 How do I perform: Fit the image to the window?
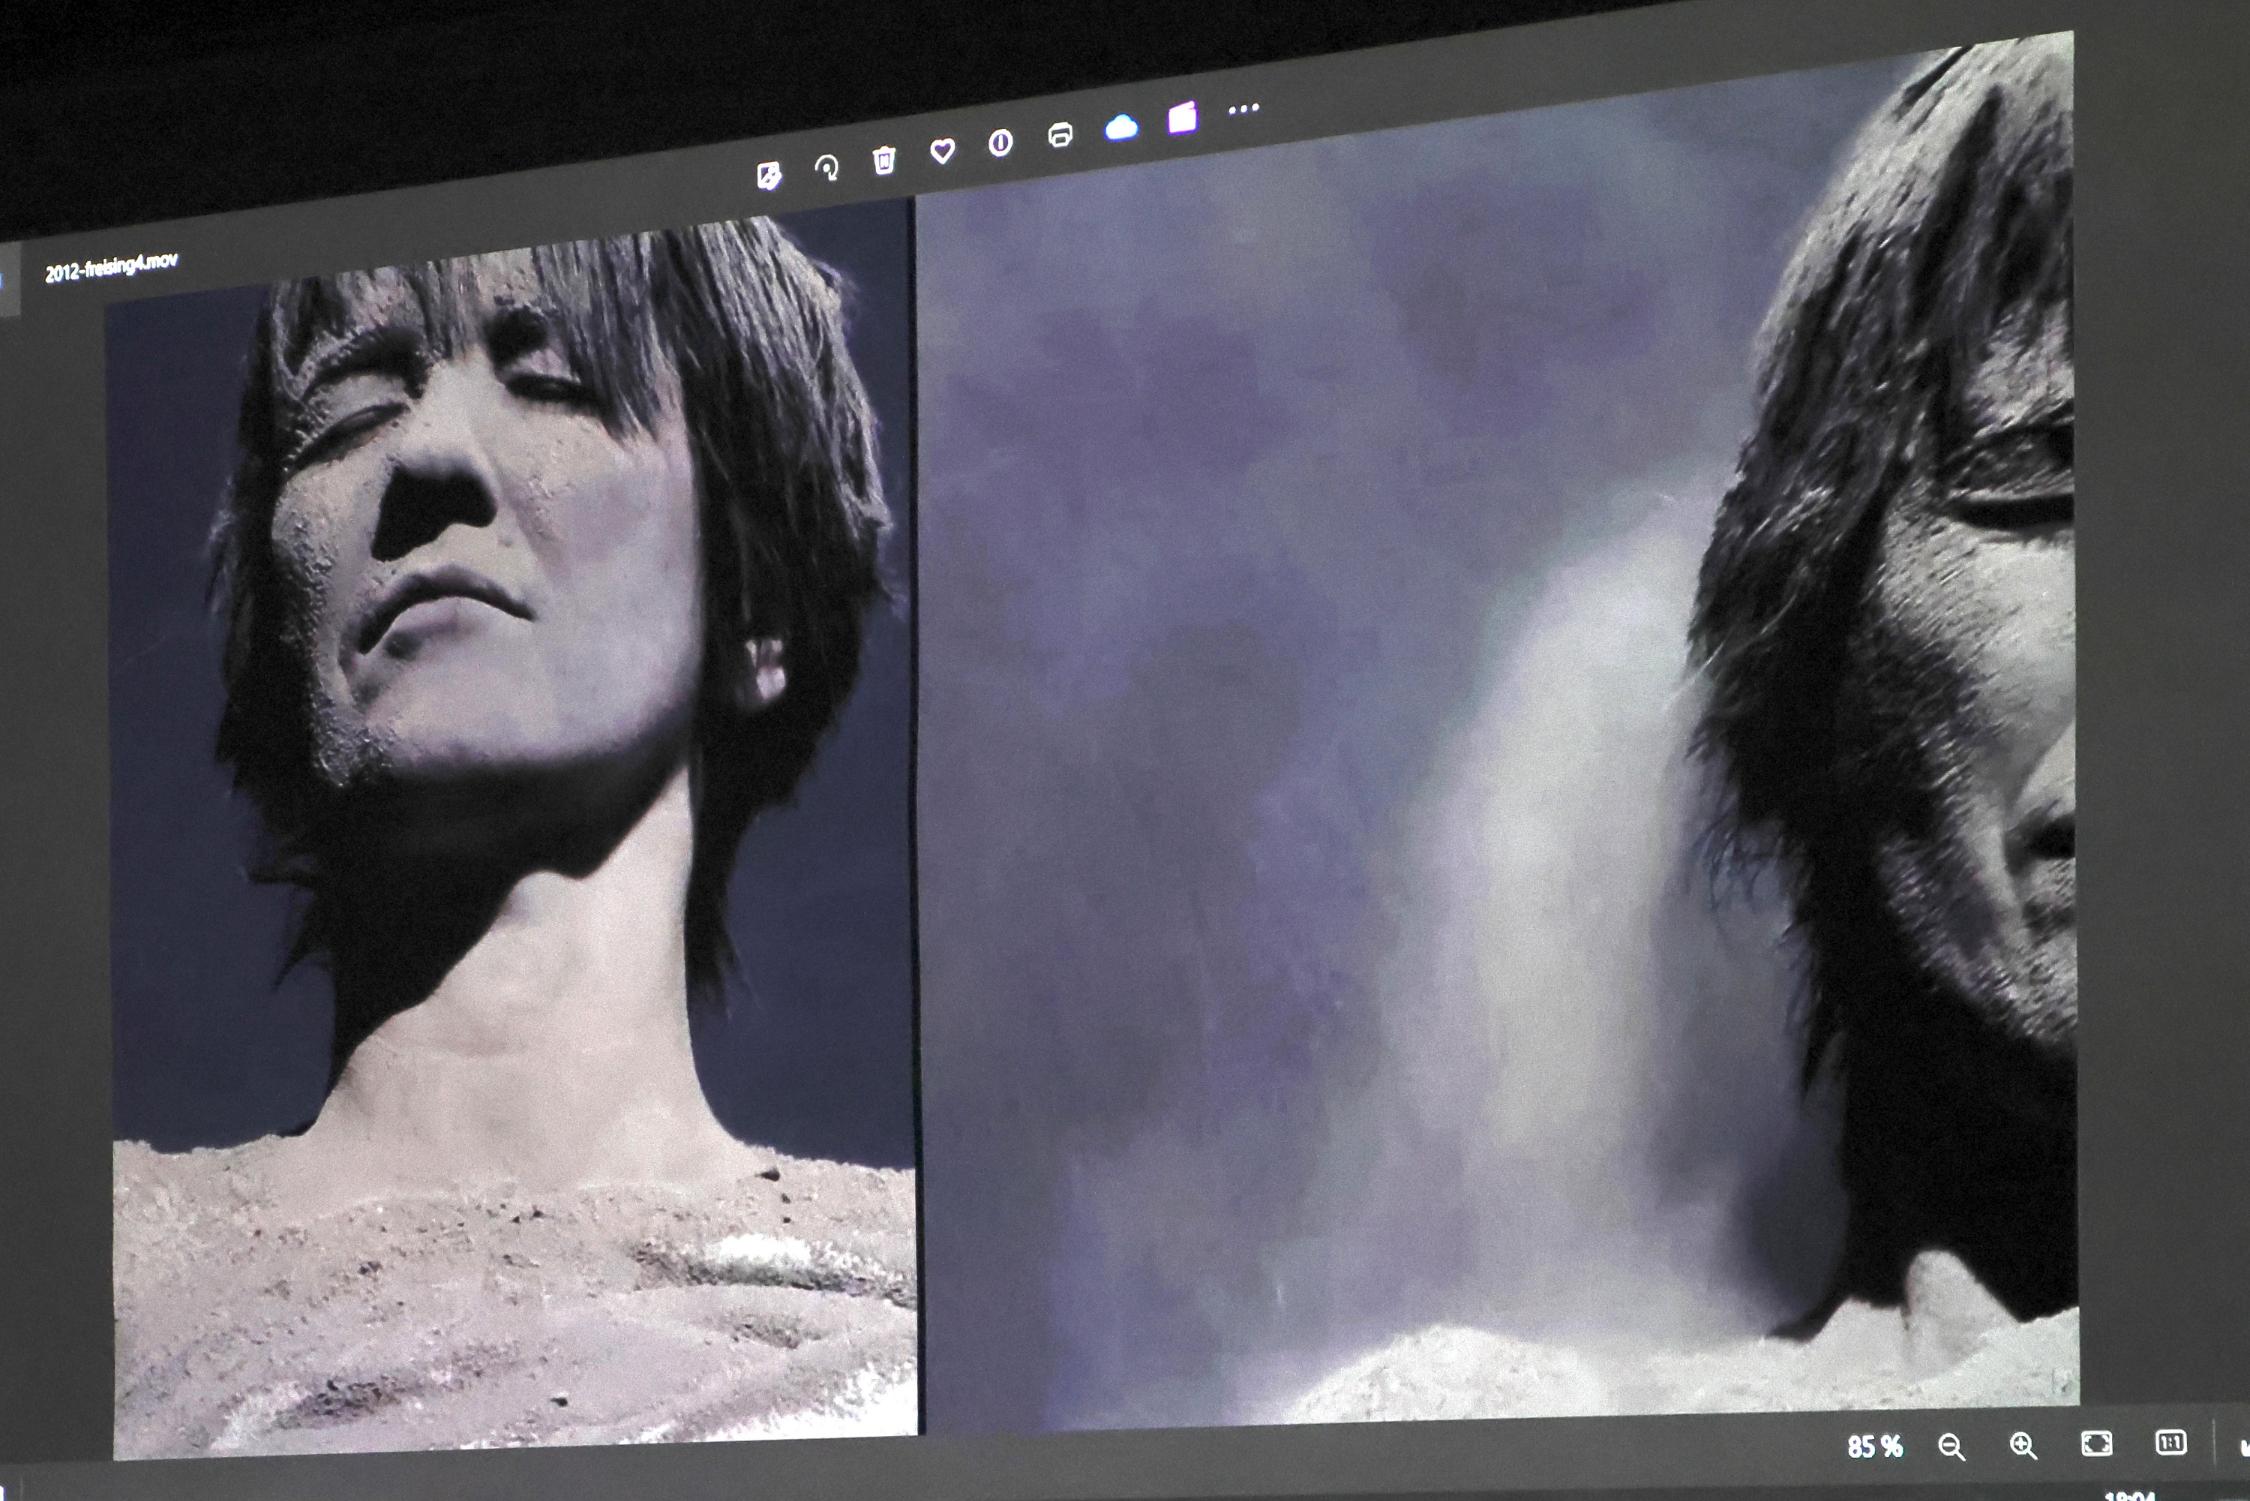(2096, 1443)
